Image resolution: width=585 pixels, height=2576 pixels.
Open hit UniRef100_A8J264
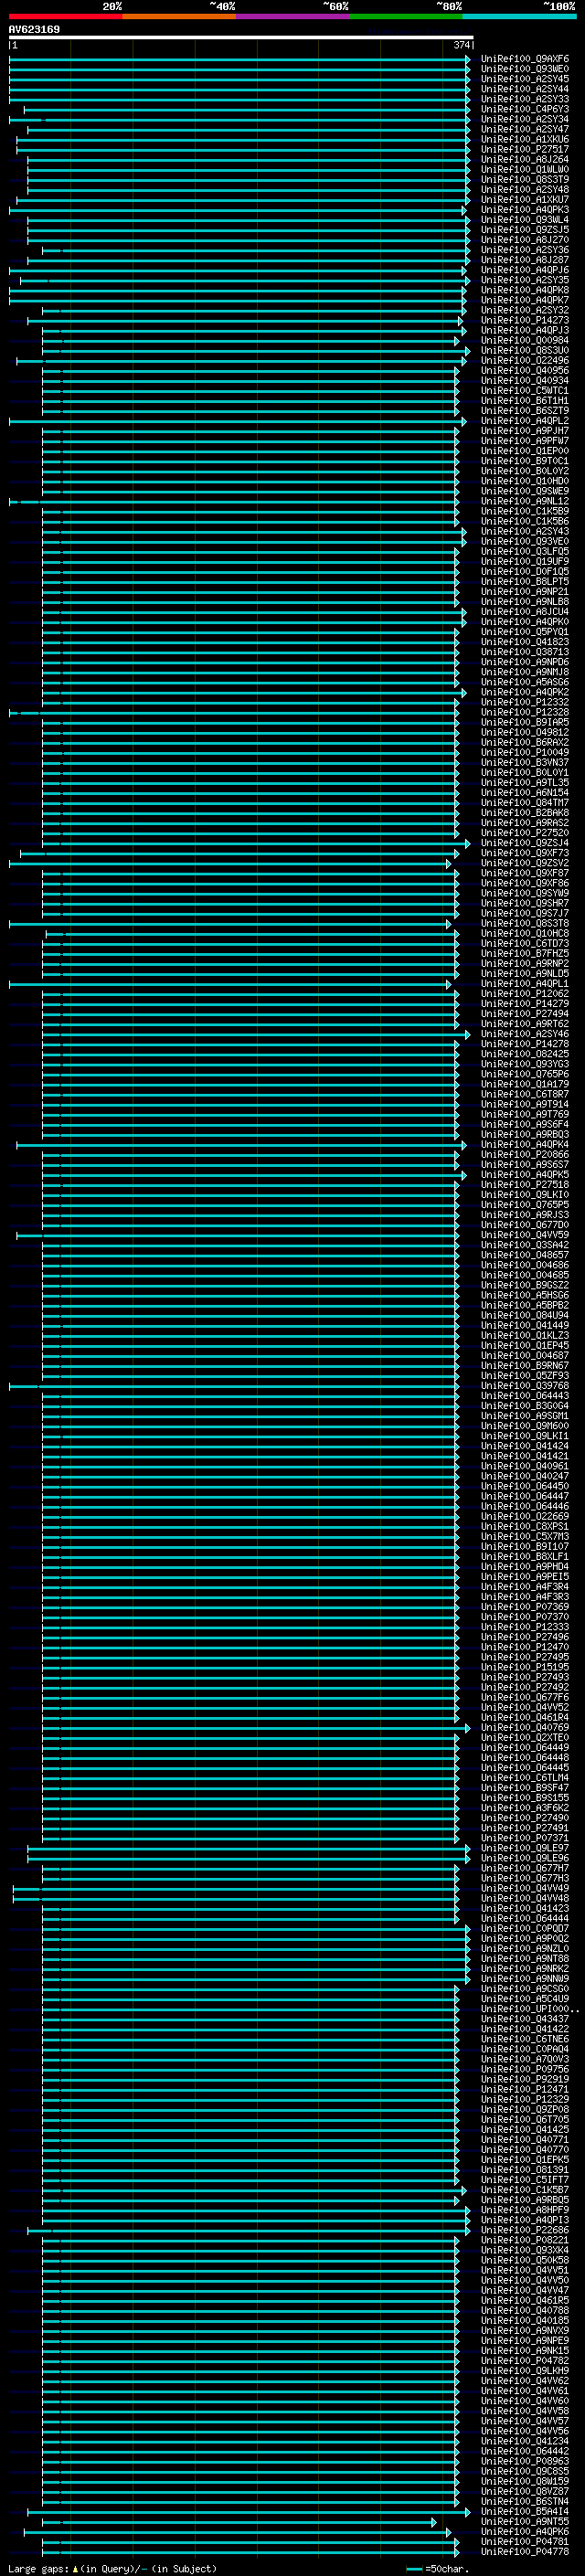coord(524,159)
